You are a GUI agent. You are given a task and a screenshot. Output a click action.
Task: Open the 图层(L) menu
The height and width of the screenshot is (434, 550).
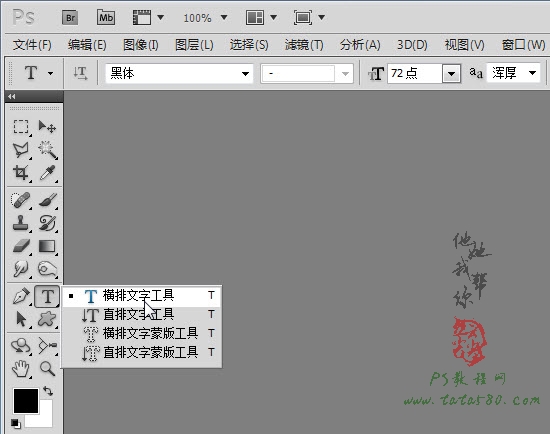pyautogui.click(x=194, y=45)
